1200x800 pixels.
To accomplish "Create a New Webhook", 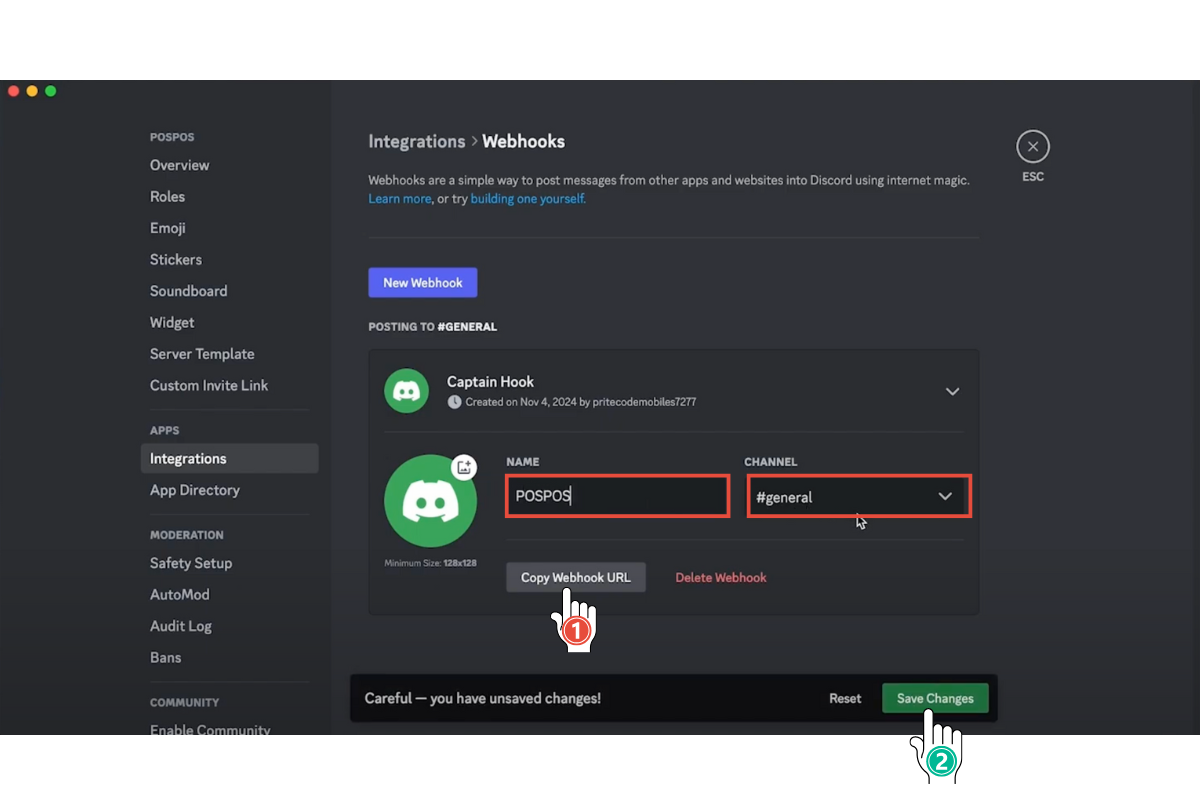I will click(422, 283).
